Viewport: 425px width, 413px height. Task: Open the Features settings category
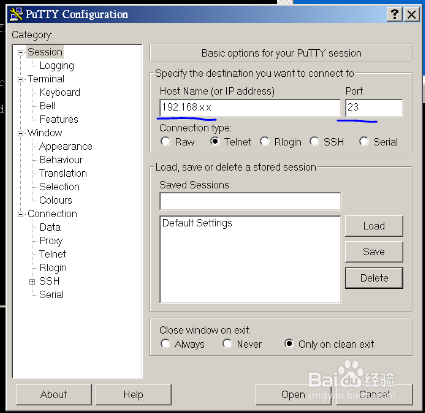[59, 119]
